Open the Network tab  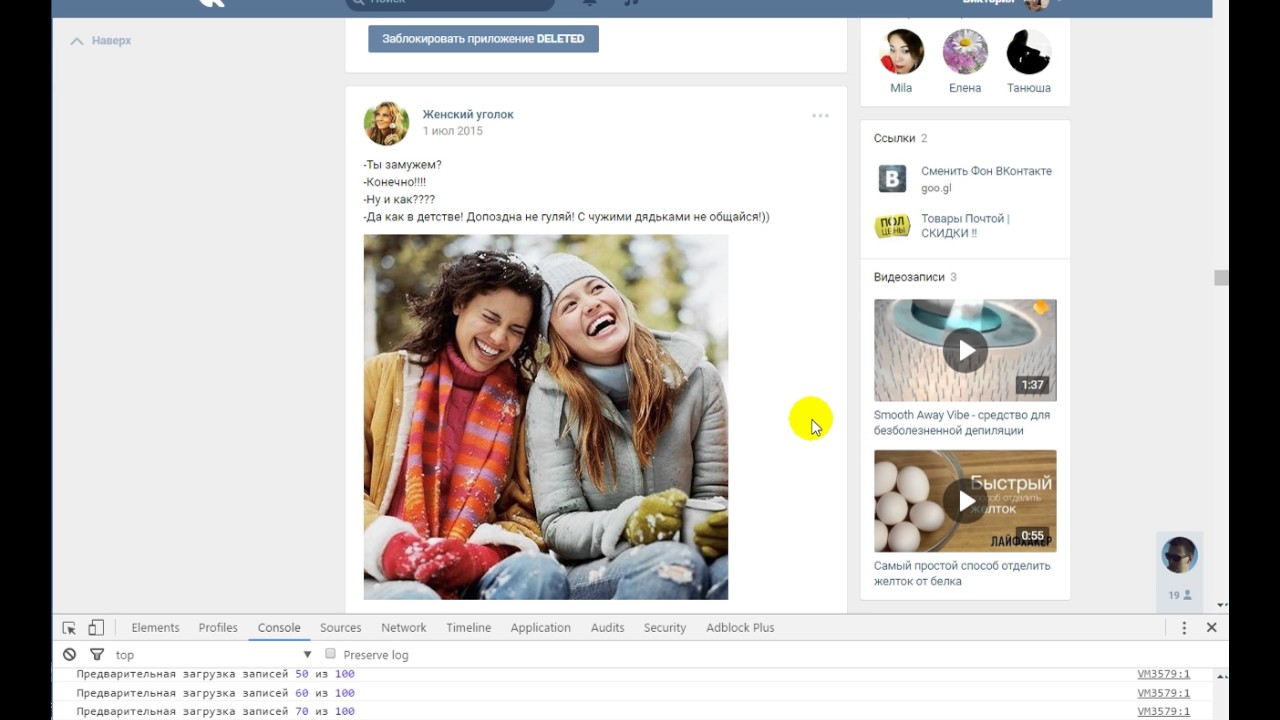(404, 628)
